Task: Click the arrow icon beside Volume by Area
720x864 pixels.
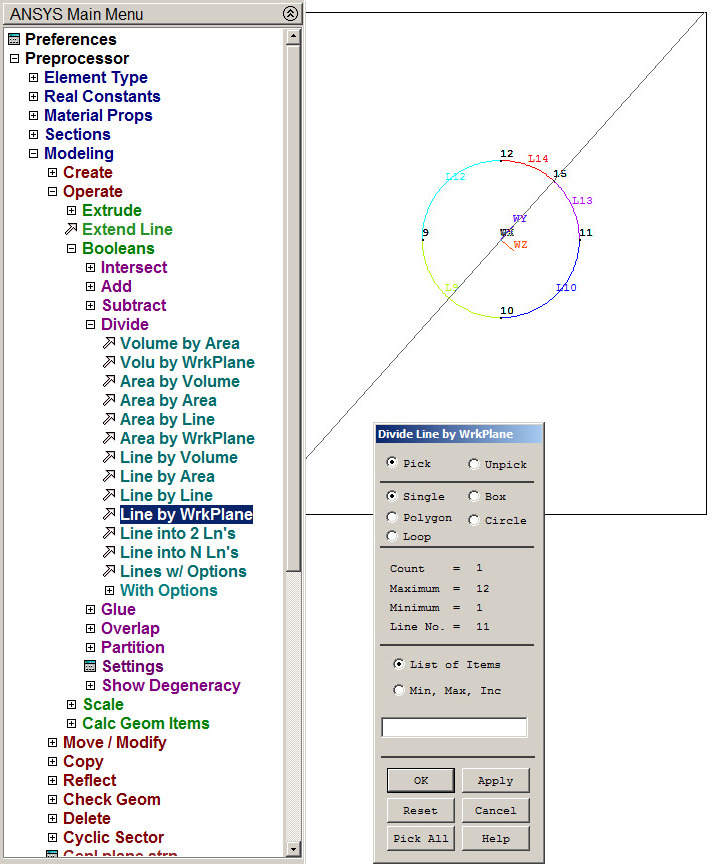Action: 109,343
